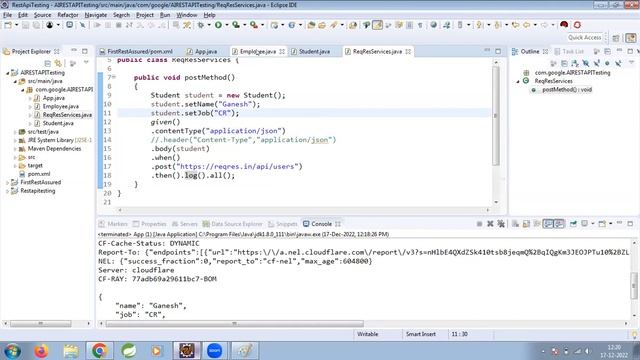This screenshot has height=360, width=640.
Task: Click the External Tools run icon
Action: [253, 25]
